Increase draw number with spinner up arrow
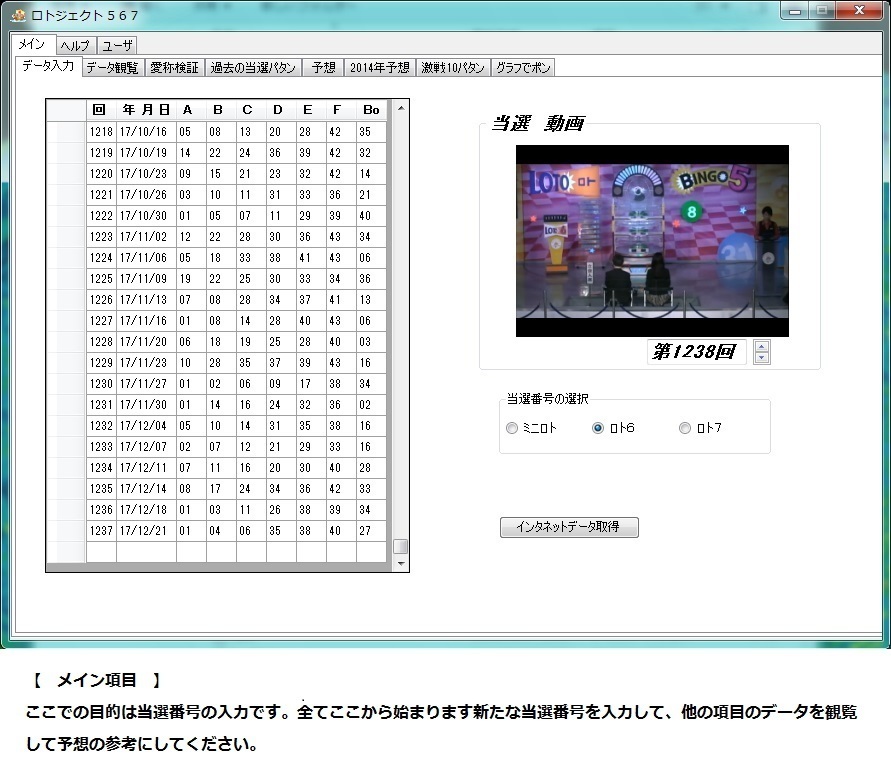891x762 pixels. [761, 346]
